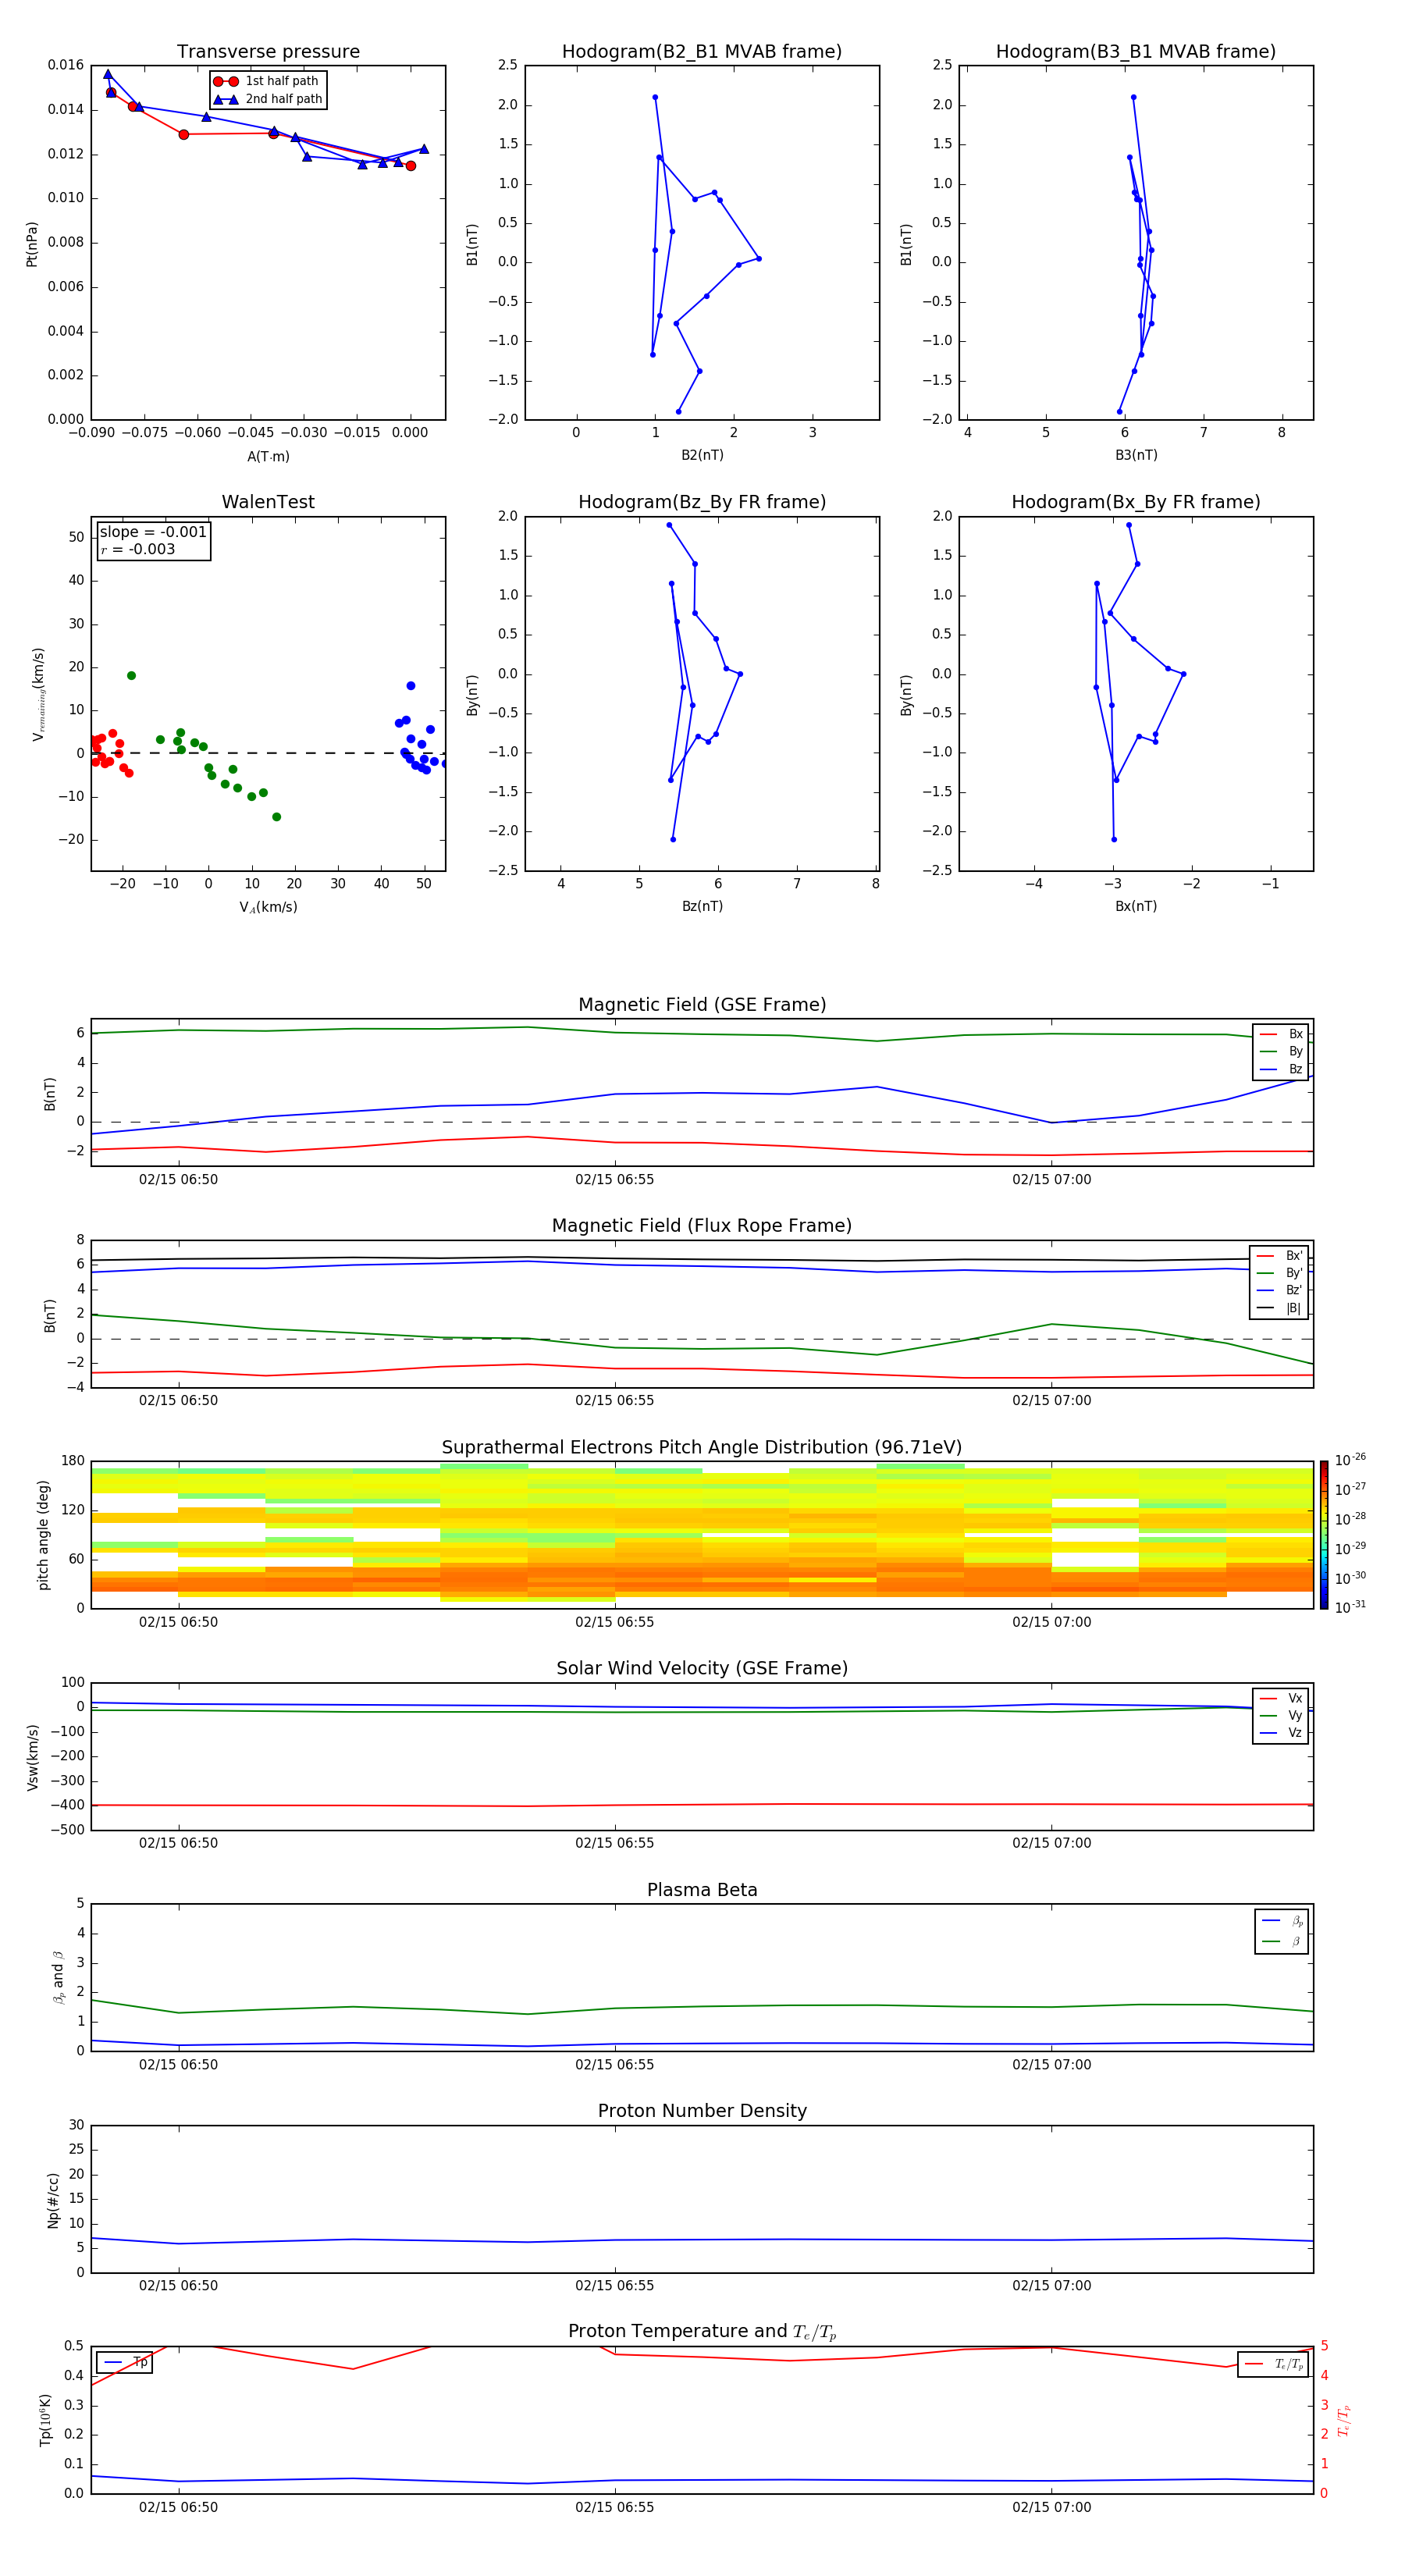Click the 10^-31 color bar label

pos(1350,1607)
